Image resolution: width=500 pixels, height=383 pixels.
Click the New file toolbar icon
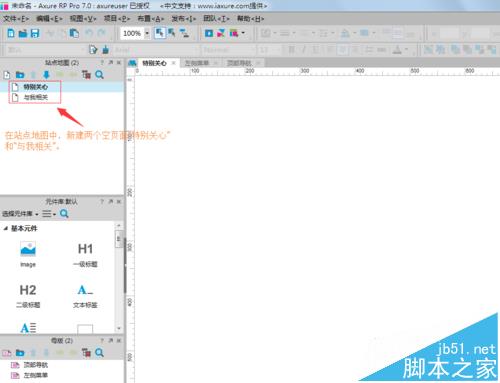click(x=11, y=33)
